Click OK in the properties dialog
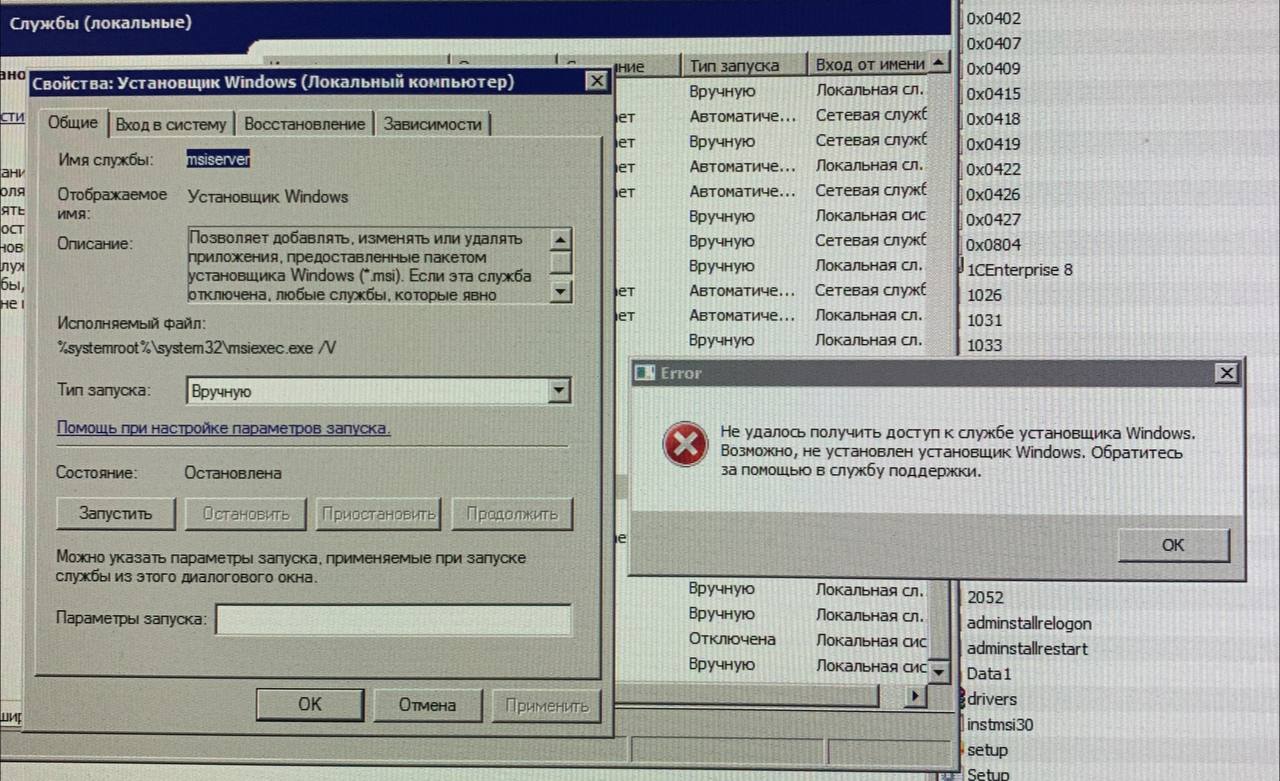 click(x=310, y=704)
